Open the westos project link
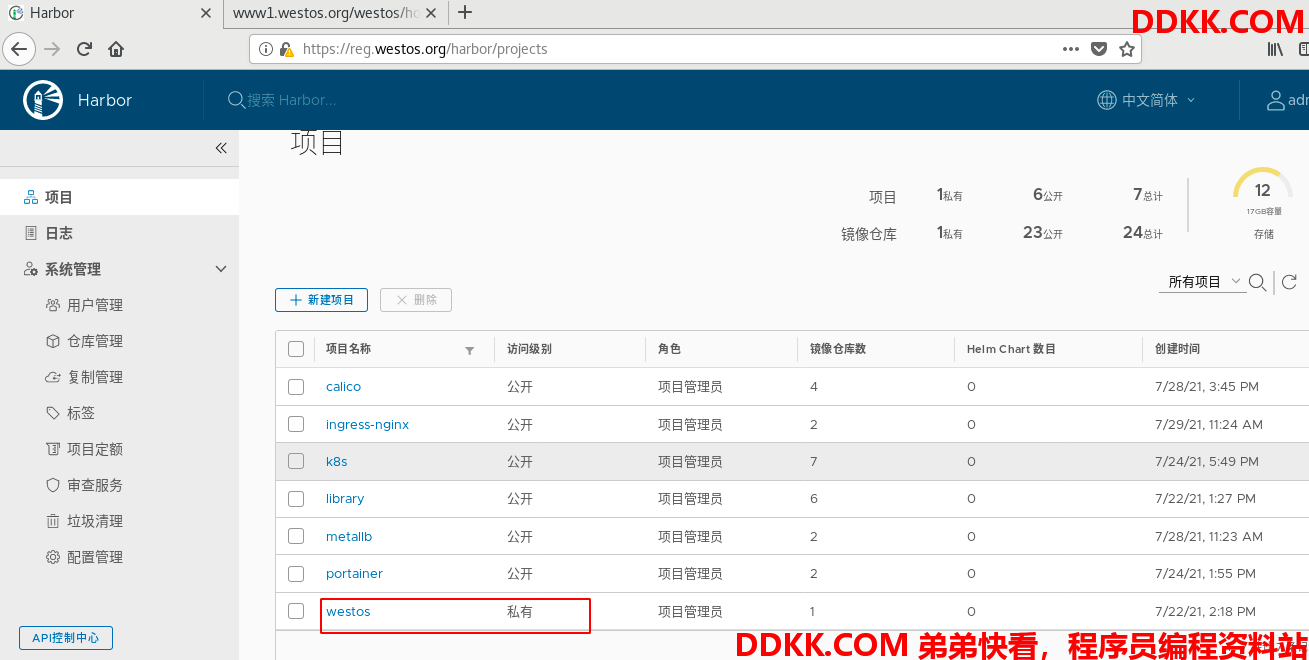Screen dimensions: 1309x660 (348, 611)
